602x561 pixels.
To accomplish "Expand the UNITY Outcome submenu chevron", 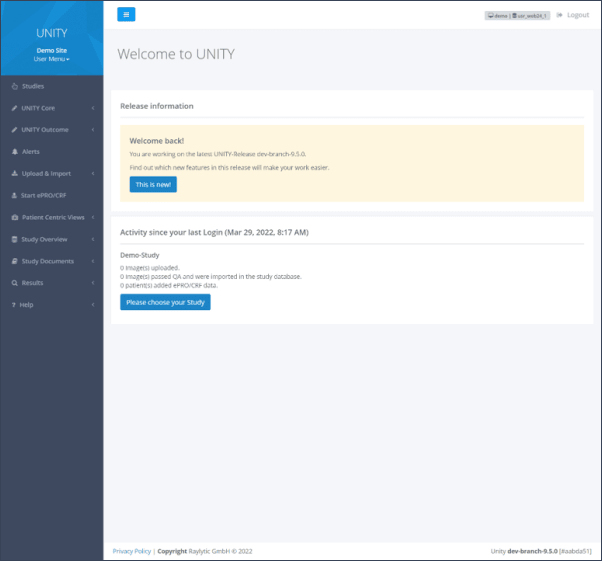I will (92, 130).
